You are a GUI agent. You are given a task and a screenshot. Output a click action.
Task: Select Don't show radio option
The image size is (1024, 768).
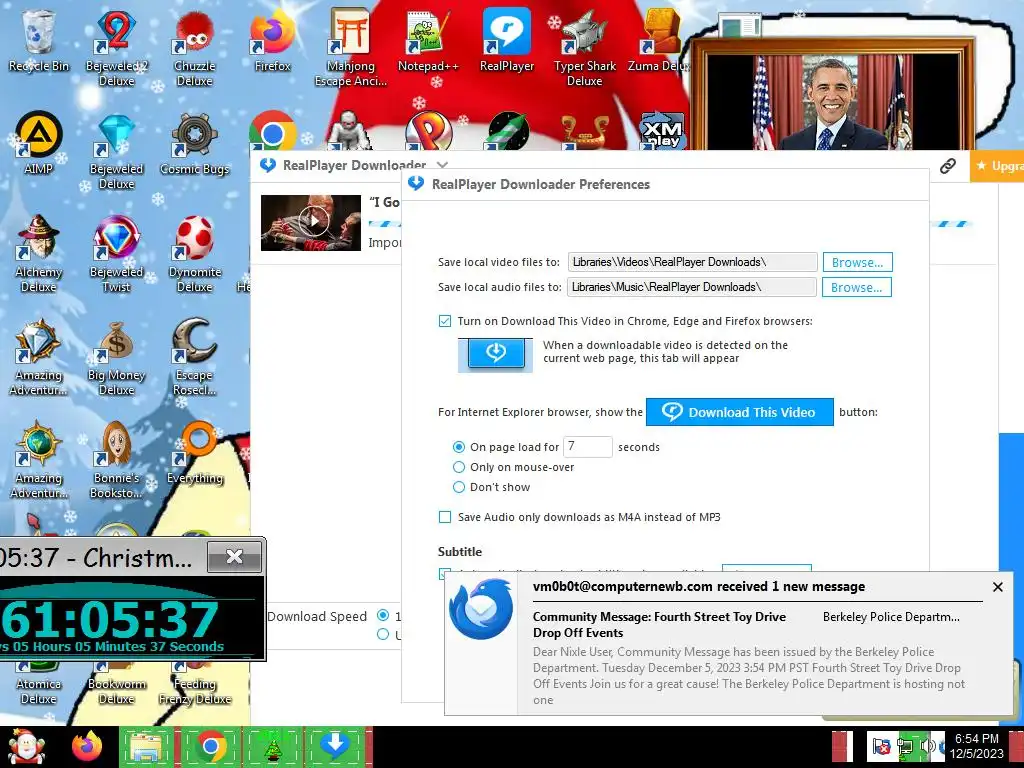458,487
